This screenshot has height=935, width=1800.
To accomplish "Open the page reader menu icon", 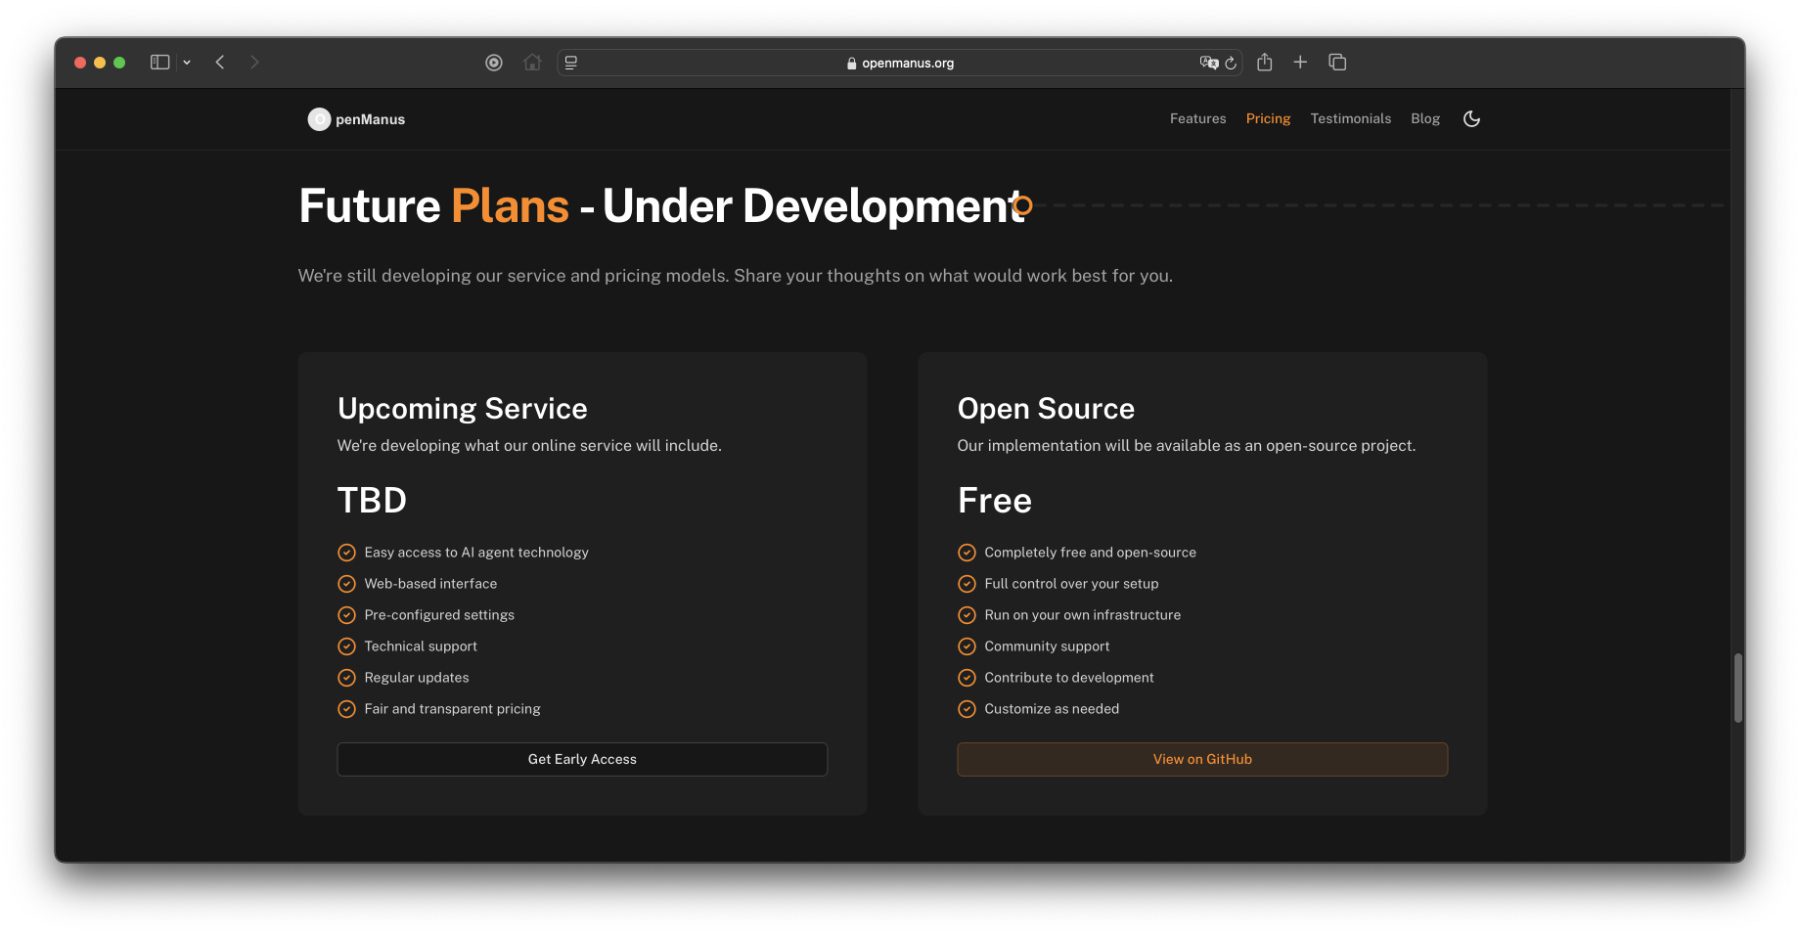I will [x=571, y=62].
